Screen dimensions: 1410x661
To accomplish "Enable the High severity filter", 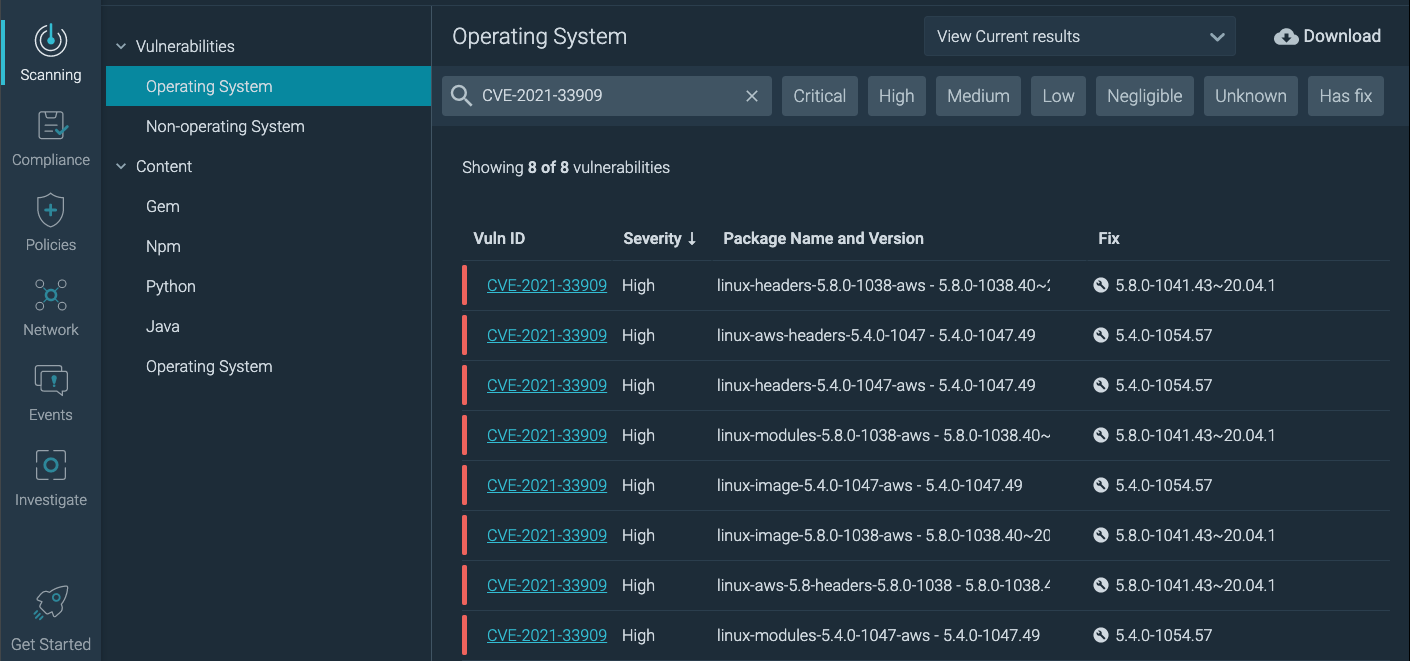I will pyautogui.click(x=896, y=95).
